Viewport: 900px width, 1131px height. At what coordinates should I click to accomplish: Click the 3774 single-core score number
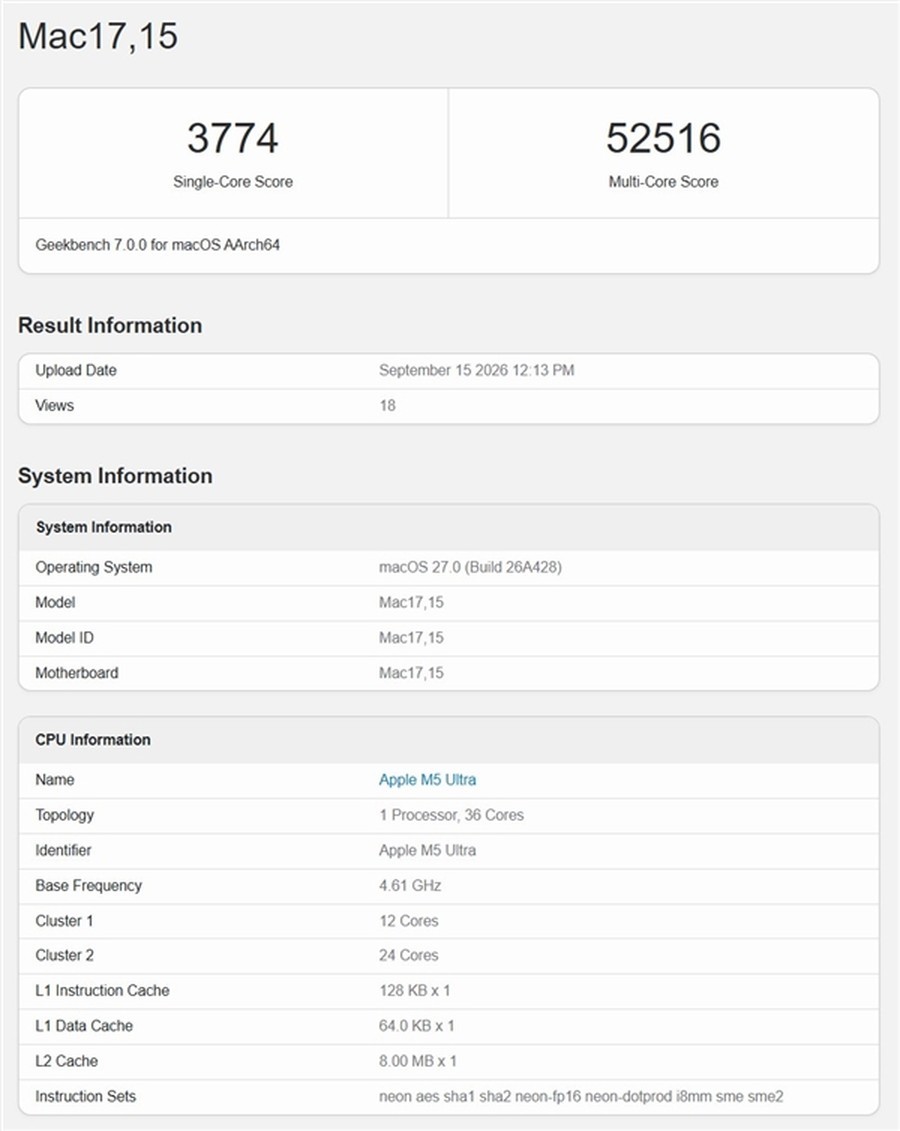[x=232, y=138]
